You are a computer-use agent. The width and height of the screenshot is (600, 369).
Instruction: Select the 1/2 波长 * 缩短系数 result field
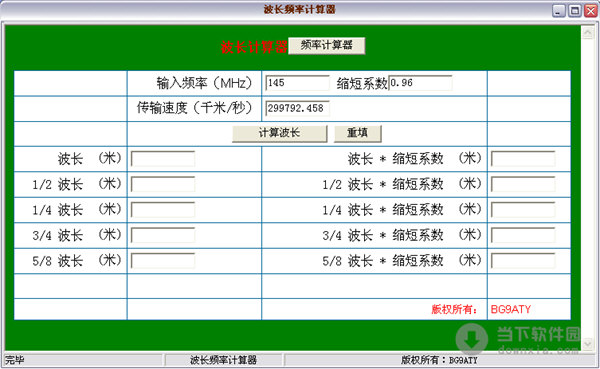click(523, 184)
